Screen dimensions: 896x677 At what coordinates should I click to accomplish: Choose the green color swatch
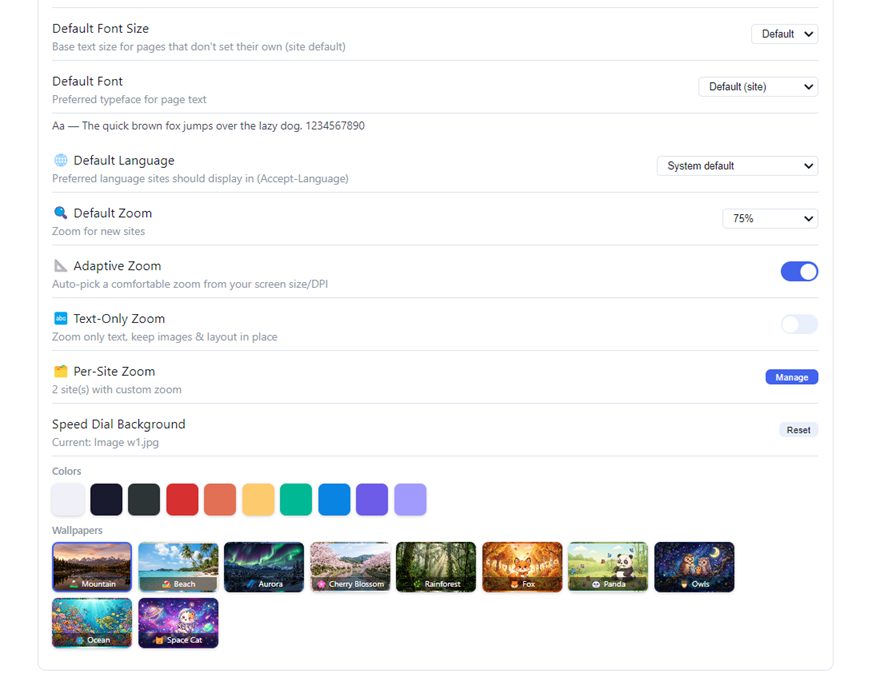pyautogui.click(x=296, y=499)
